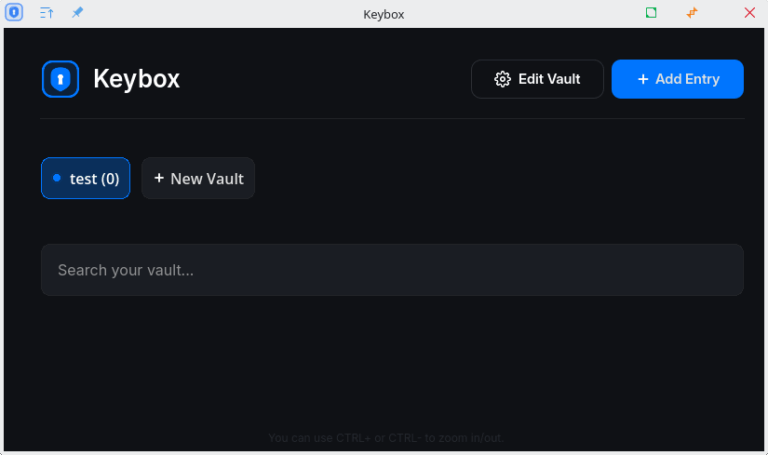Click the Keybox window title text
The height and width of the screenshot is (455, 768).
[384, 14]
